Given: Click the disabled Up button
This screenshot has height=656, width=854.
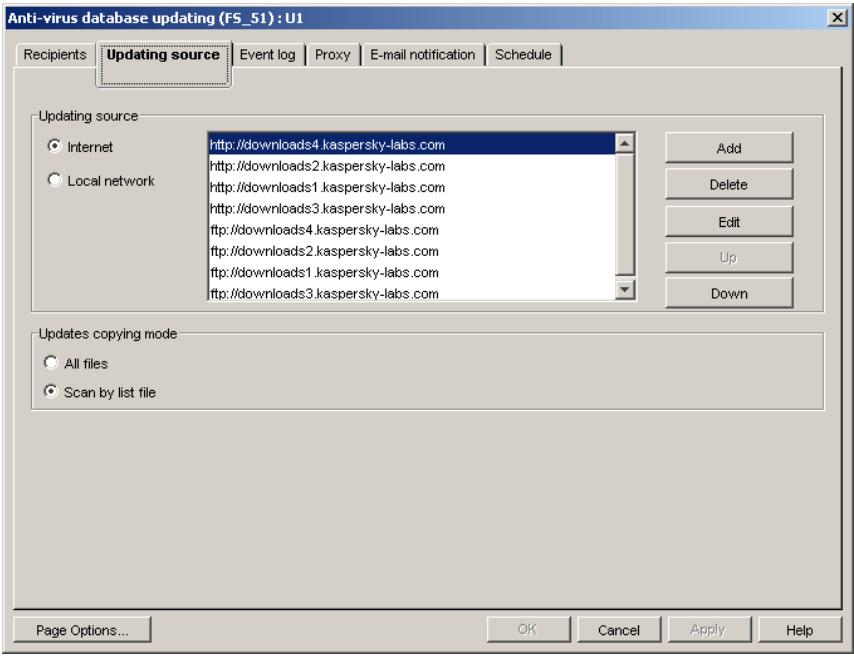Looking at the screenshot, I should [729, 257].
